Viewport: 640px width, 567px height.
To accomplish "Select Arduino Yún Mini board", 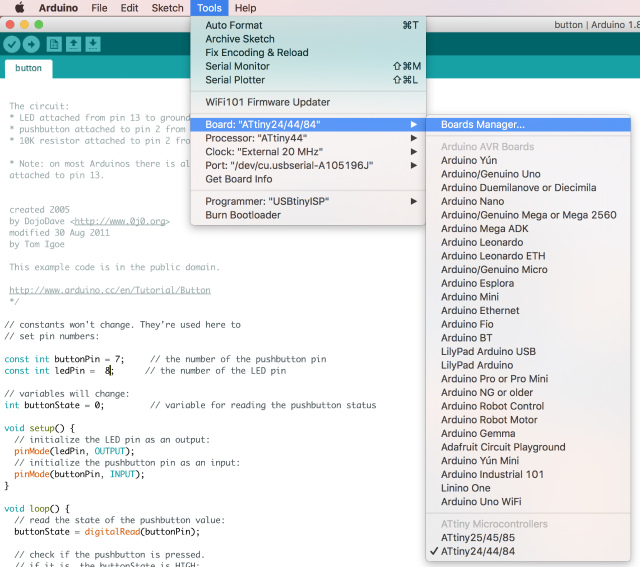I will [528, 461].
